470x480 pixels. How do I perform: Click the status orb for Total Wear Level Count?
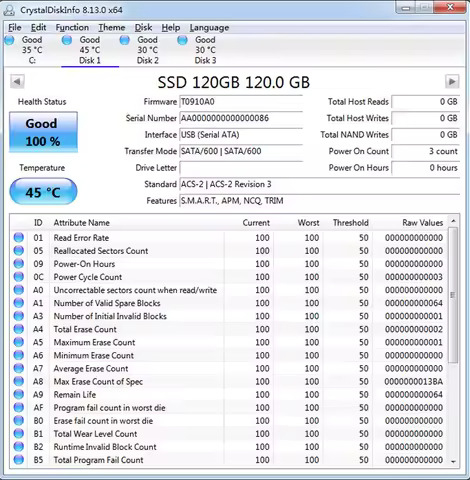19,434
